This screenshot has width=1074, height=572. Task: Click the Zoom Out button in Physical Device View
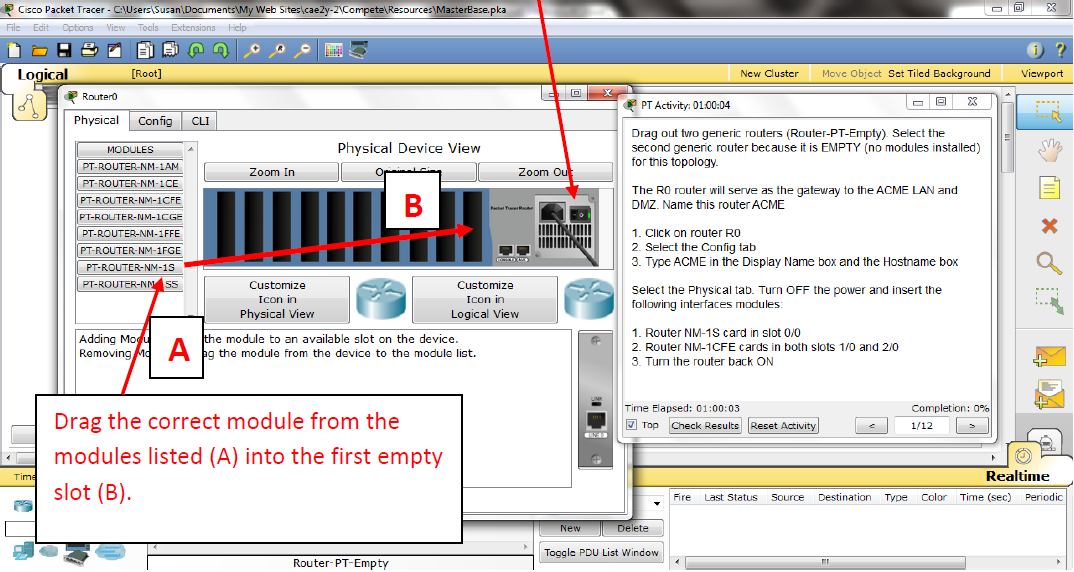(x=545, y=172)
